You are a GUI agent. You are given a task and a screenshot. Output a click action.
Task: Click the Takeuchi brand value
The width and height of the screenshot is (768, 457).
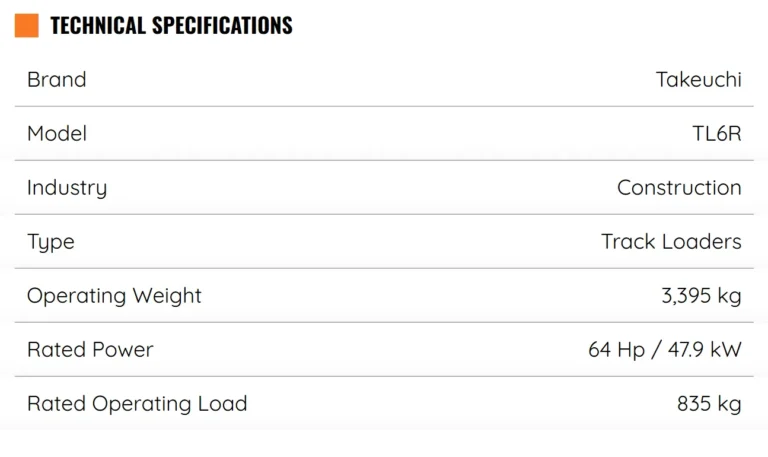pos(698,80)
